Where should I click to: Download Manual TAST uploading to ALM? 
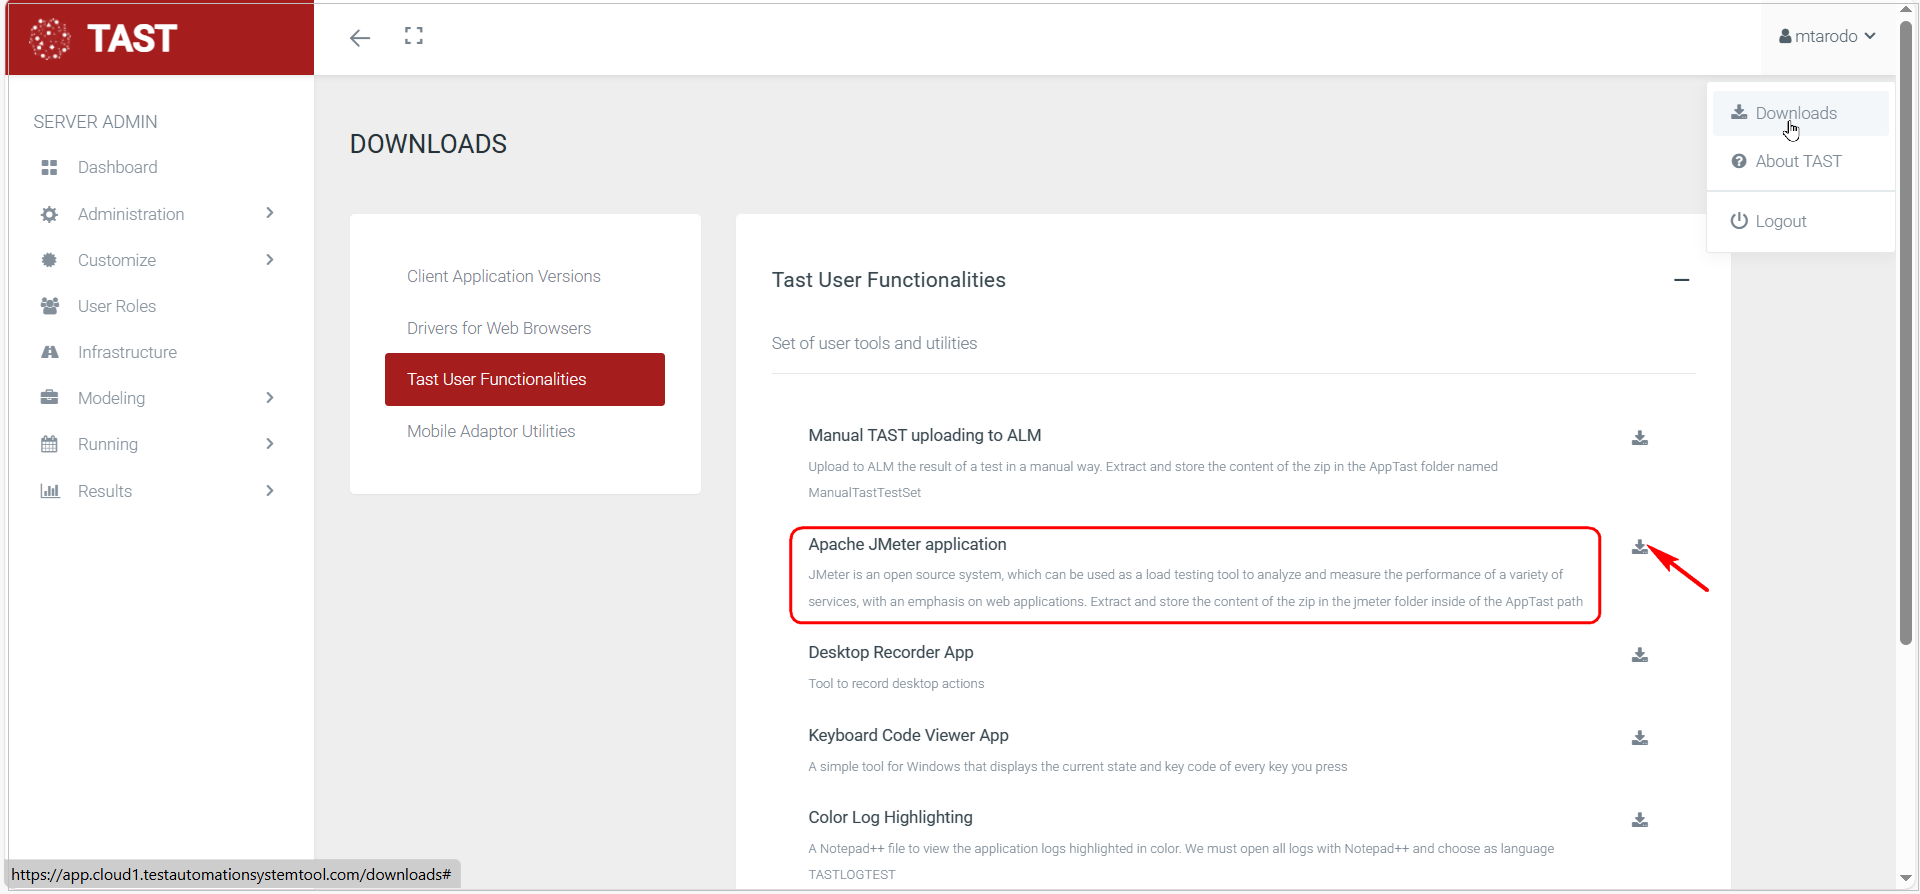click(x=1640, y=438)
